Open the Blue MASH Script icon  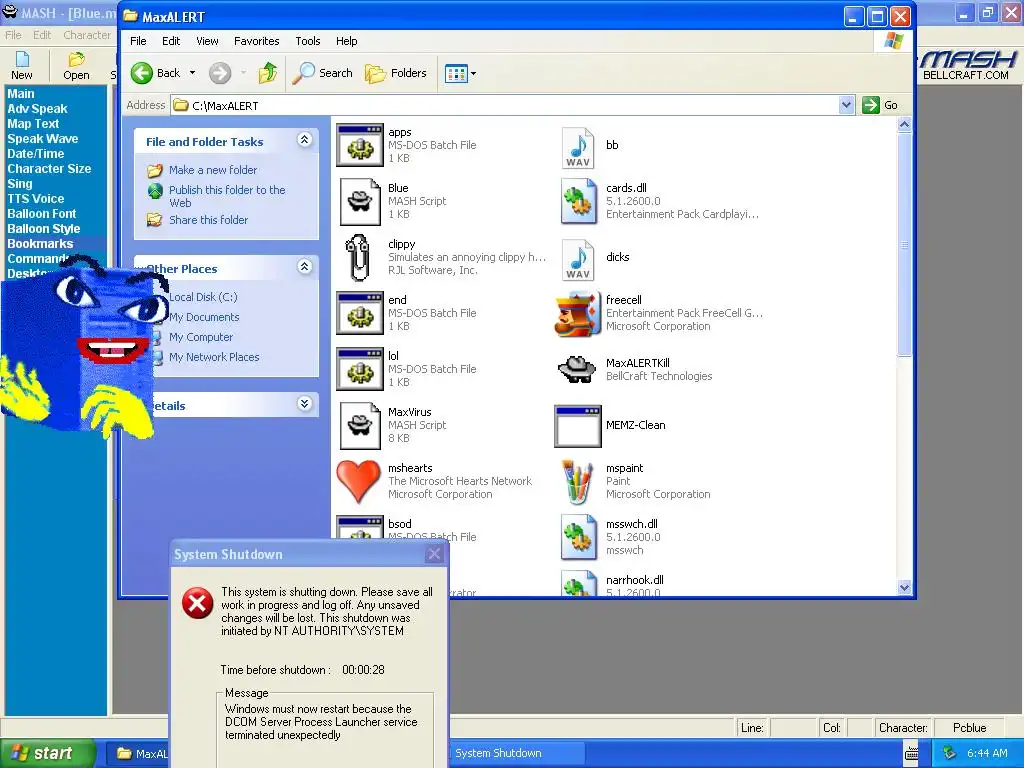(359, 201)
